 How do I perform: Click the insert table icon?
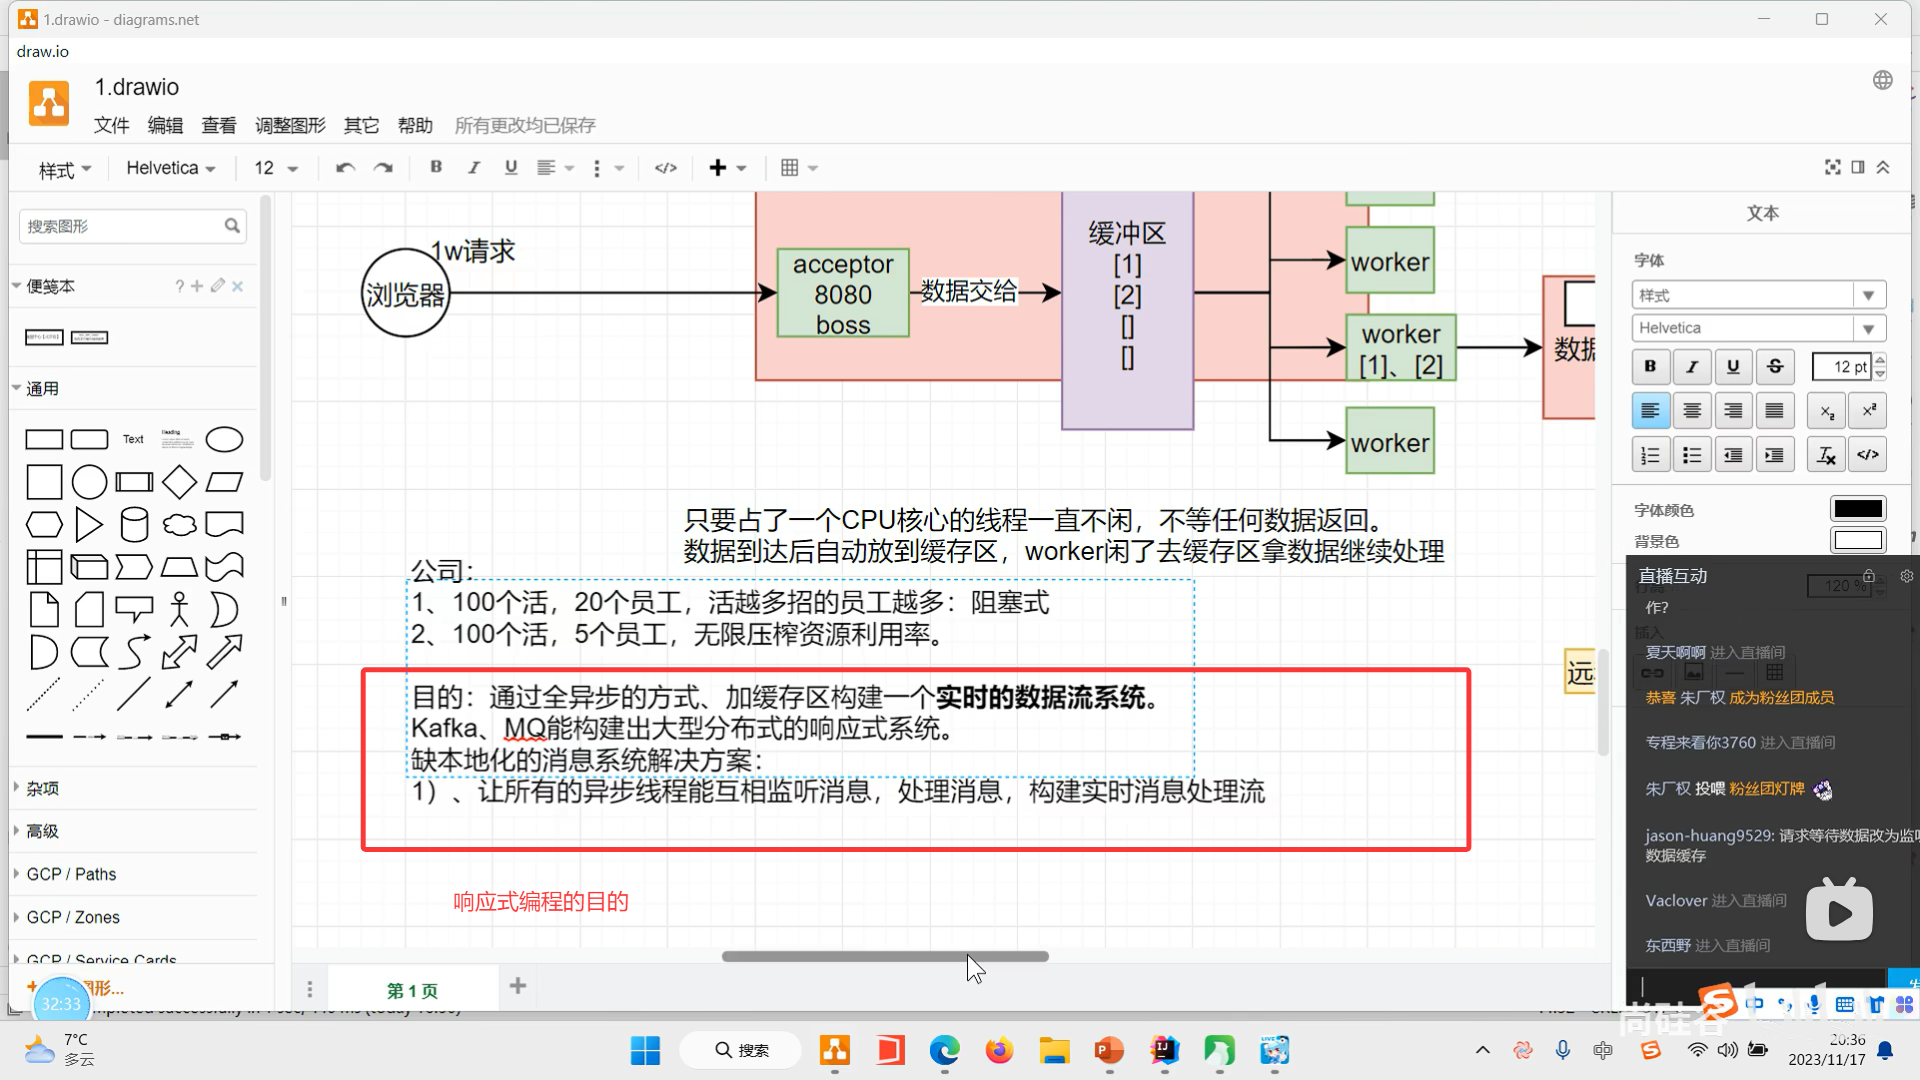pos(790,168)
